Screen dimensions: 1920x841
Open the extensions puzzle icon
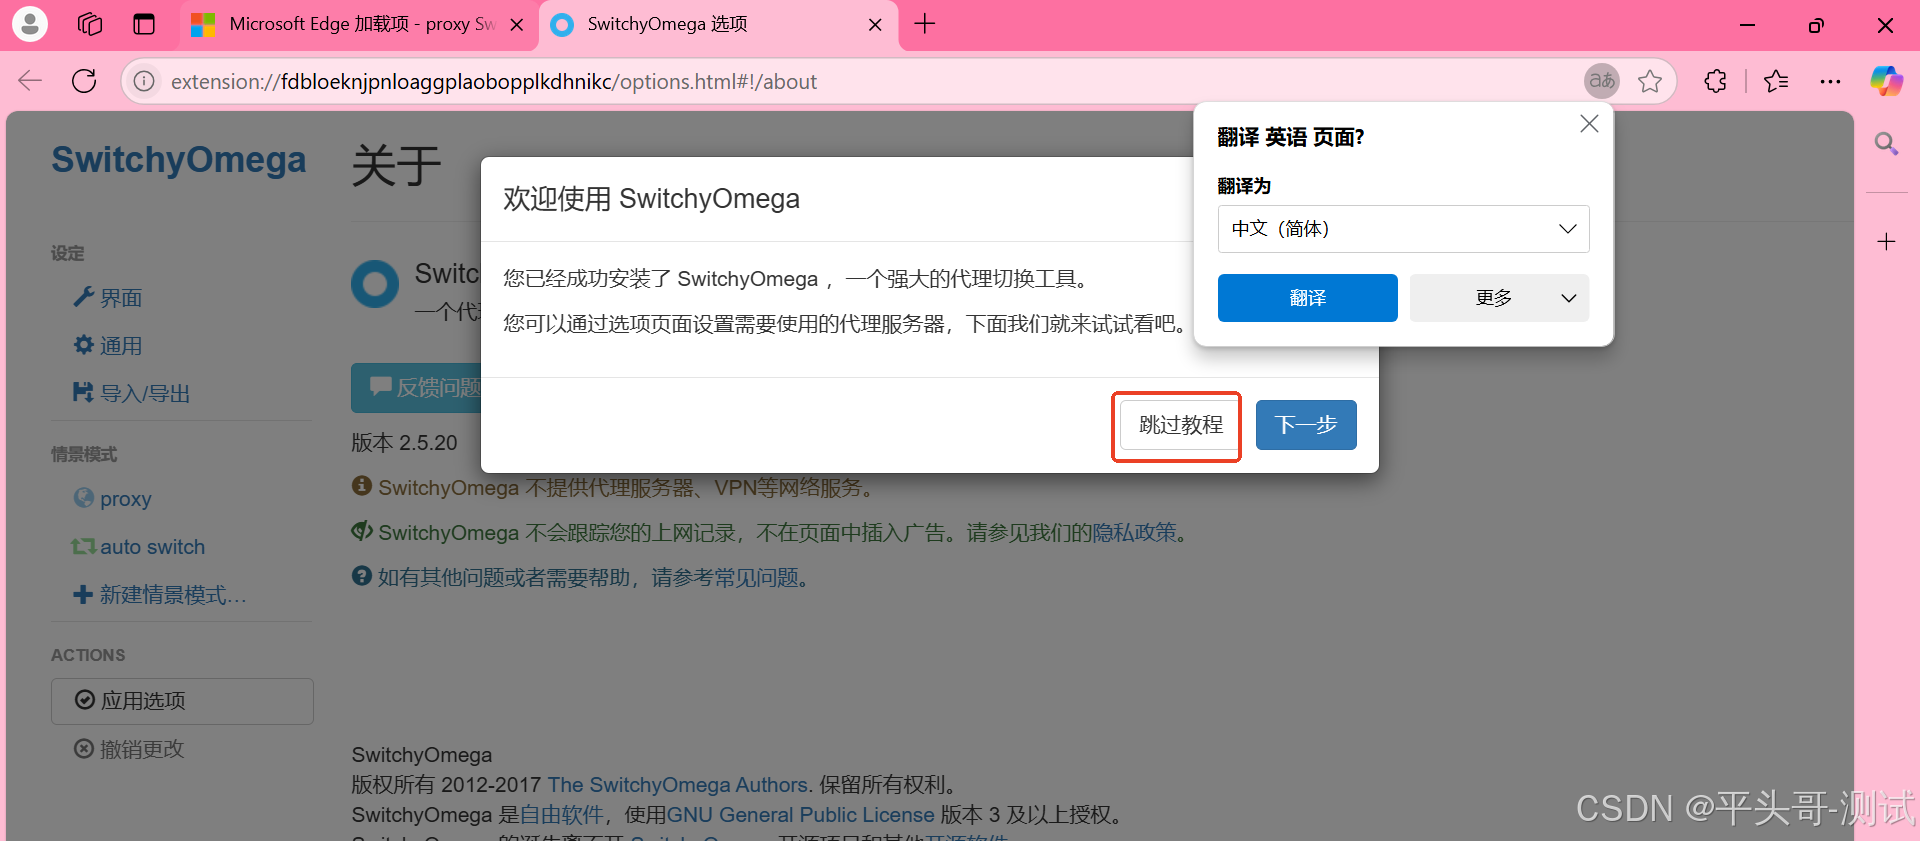pos(1716,81)
